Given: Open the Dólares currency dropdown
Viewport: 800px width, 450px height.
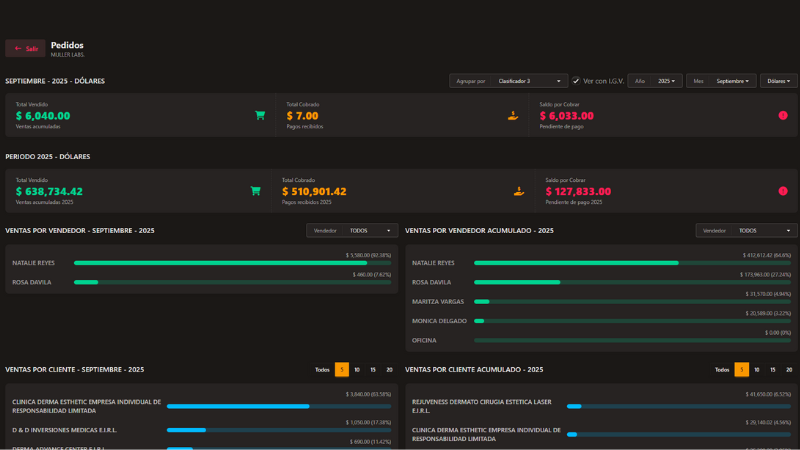Looking at the screenshot, I should [x=778, y=81].
